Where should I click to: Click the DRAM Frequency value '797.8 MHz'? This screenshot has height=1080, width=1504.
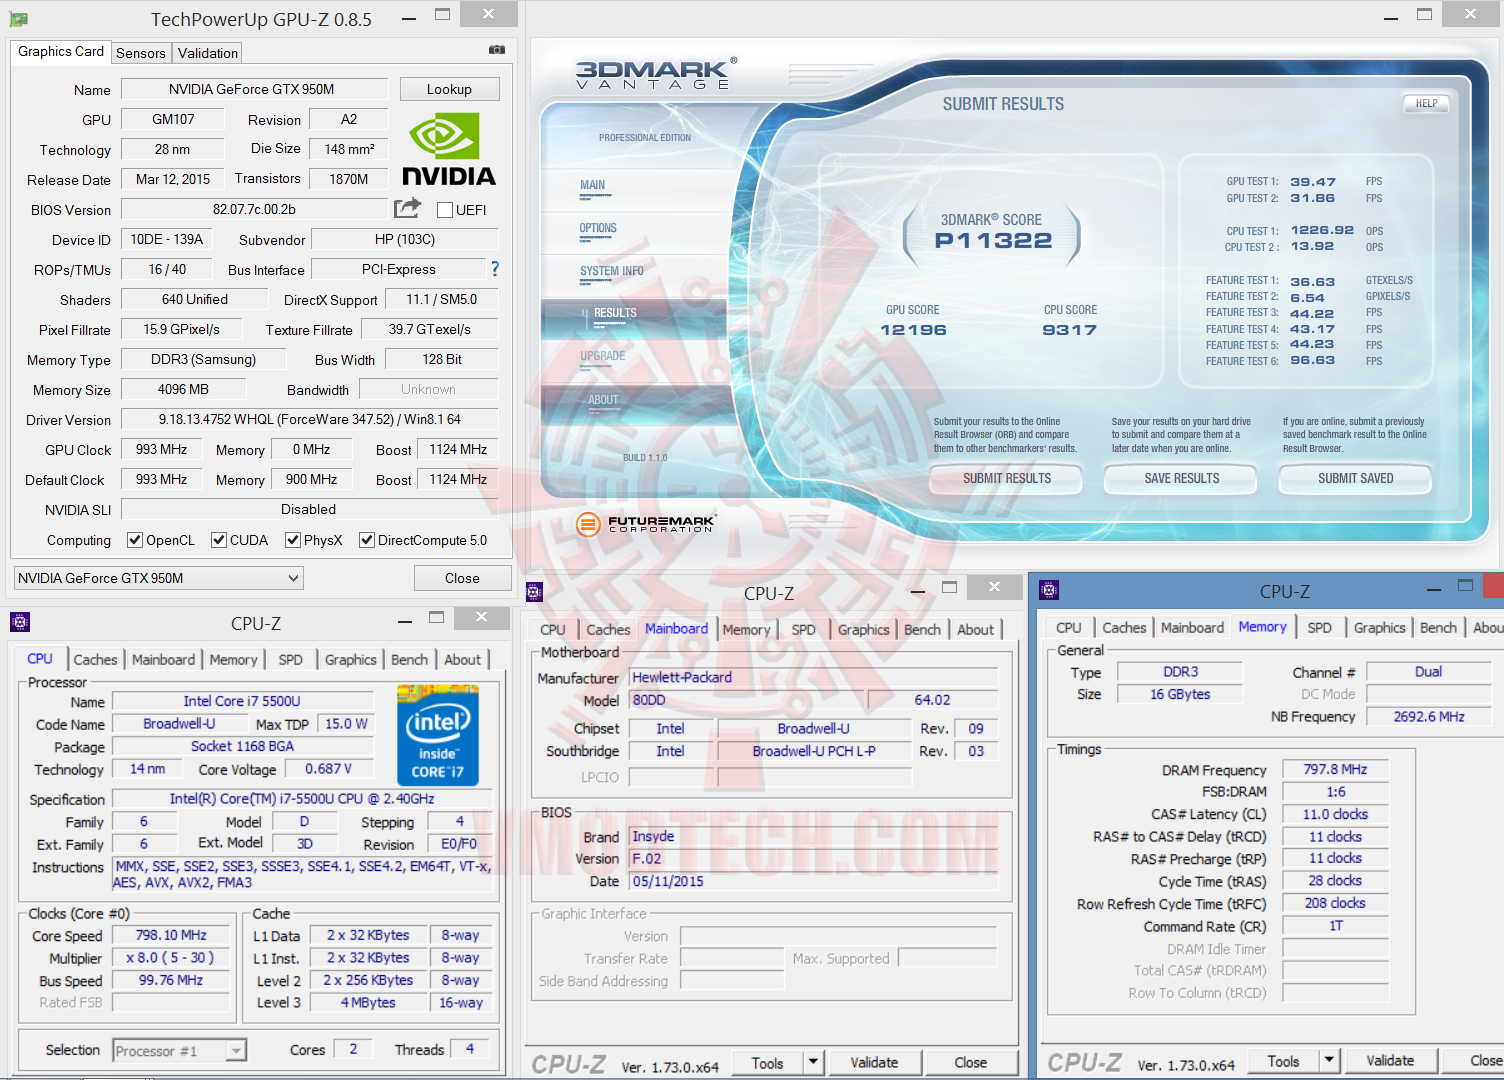pos(1335,769)
